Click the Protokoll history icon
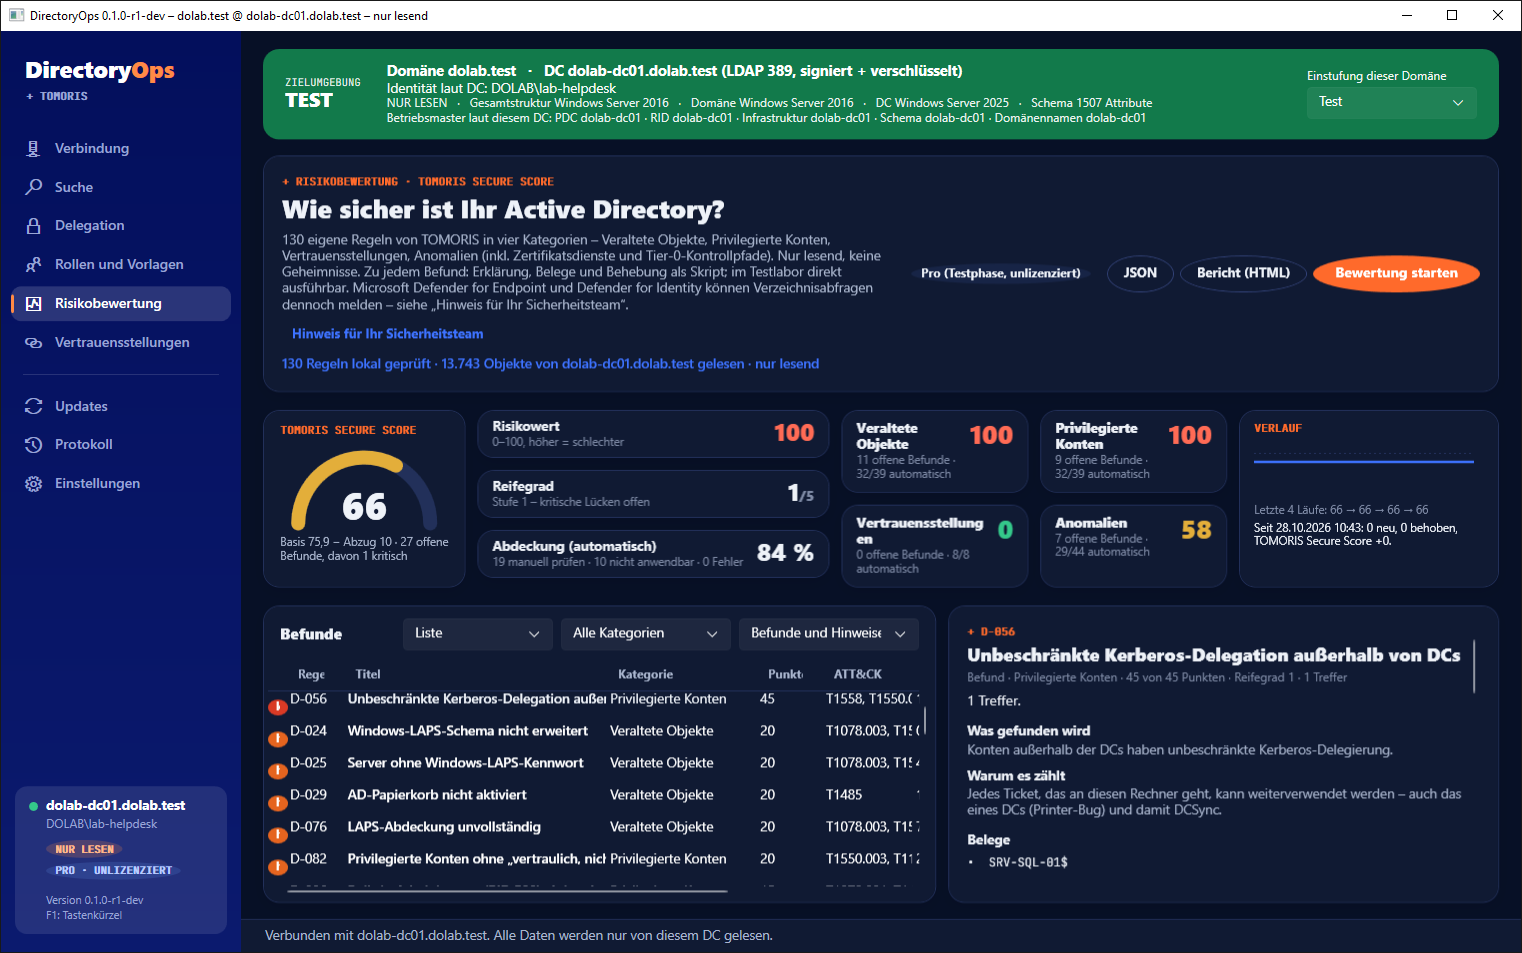Screen dimensions: 1522x953 tap(34, 445)
